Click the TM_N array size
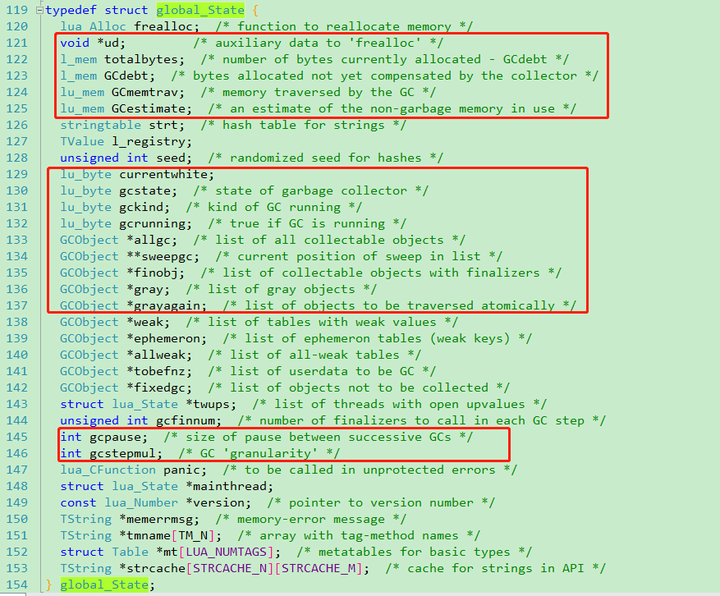The height and width of the screenshot is (596, 720). pos(193,536)
